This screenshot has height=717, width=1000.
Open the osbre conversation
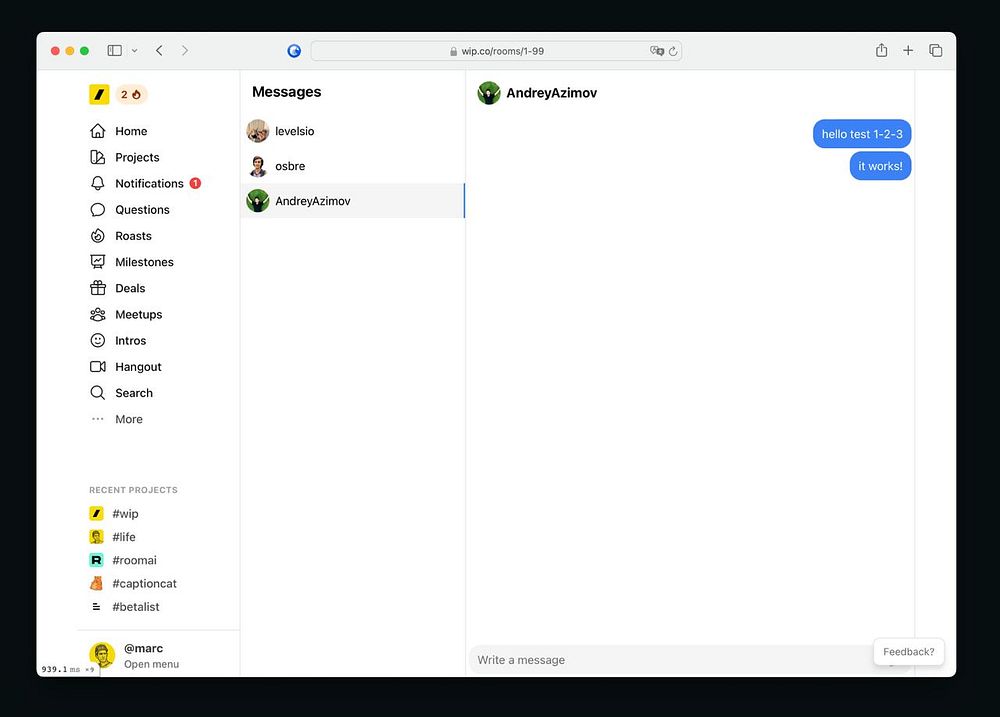[352, 166]
